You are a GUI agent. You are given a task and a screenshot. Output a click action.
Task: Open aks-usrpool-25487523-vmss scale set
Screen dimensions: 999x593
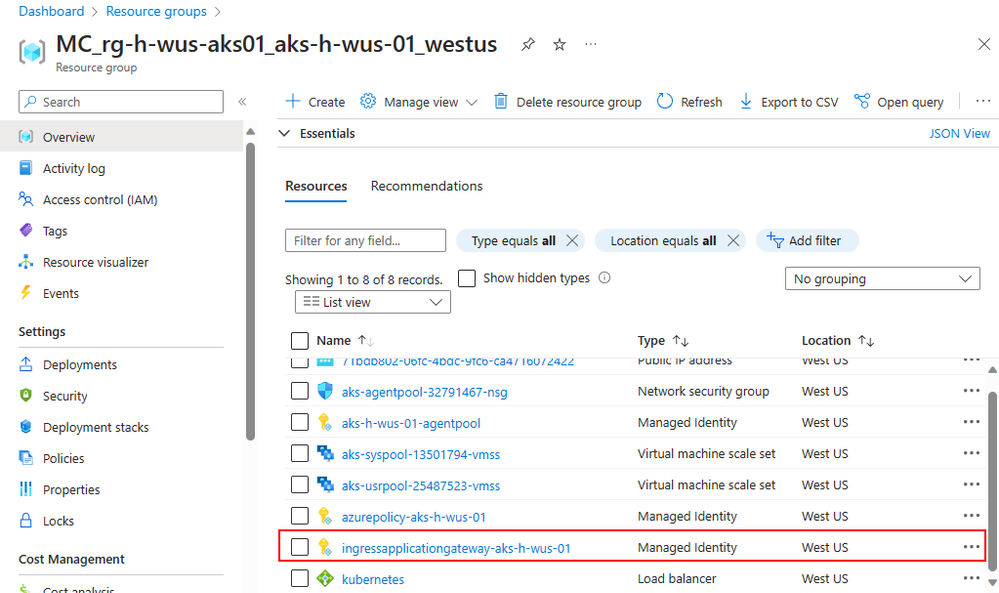point(420,485)
